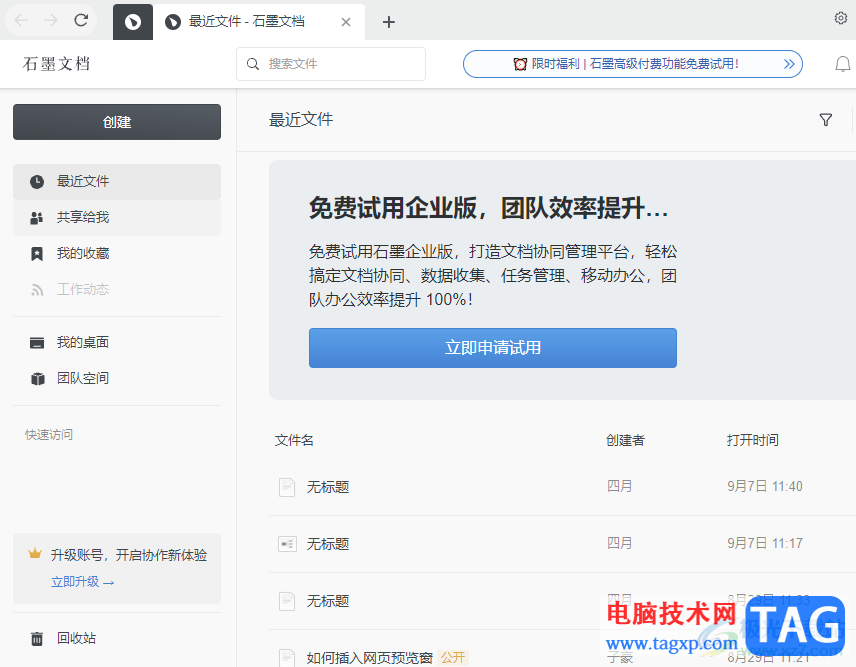Click the box icon beside 团队空间

click(37, 379)
